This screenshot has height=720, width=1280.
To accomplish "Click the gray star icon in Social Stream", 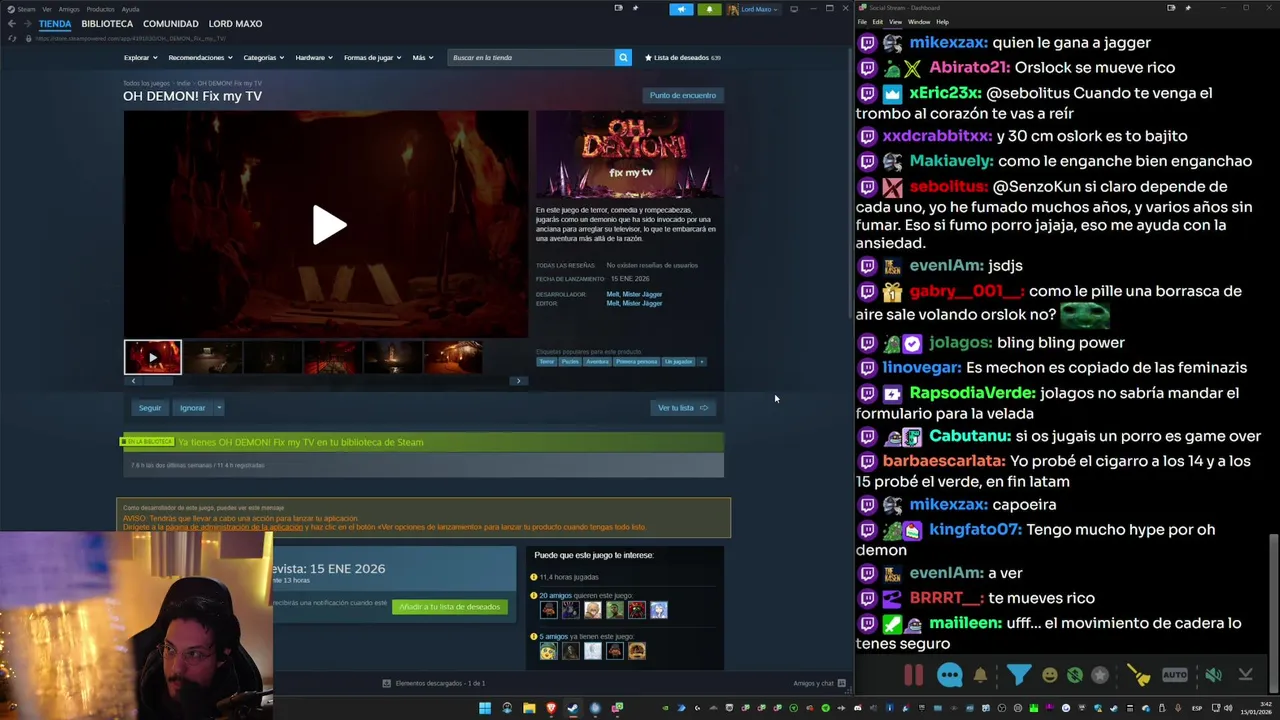I will click(1100, 675).
